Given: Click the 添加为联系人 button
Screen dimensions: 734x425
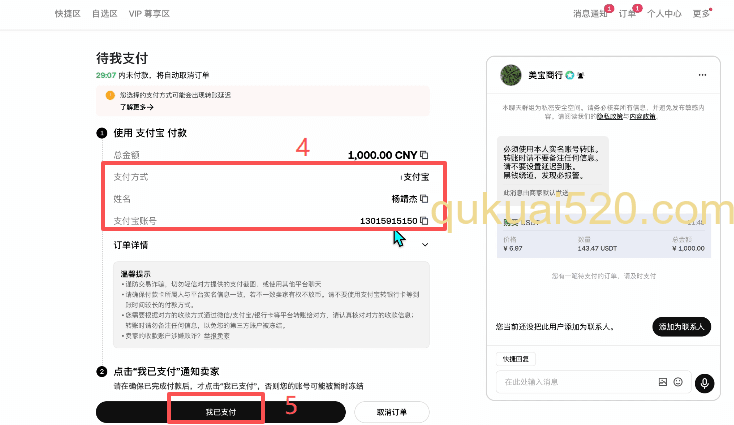Looking at the screenshot, I should click(682, 327).
